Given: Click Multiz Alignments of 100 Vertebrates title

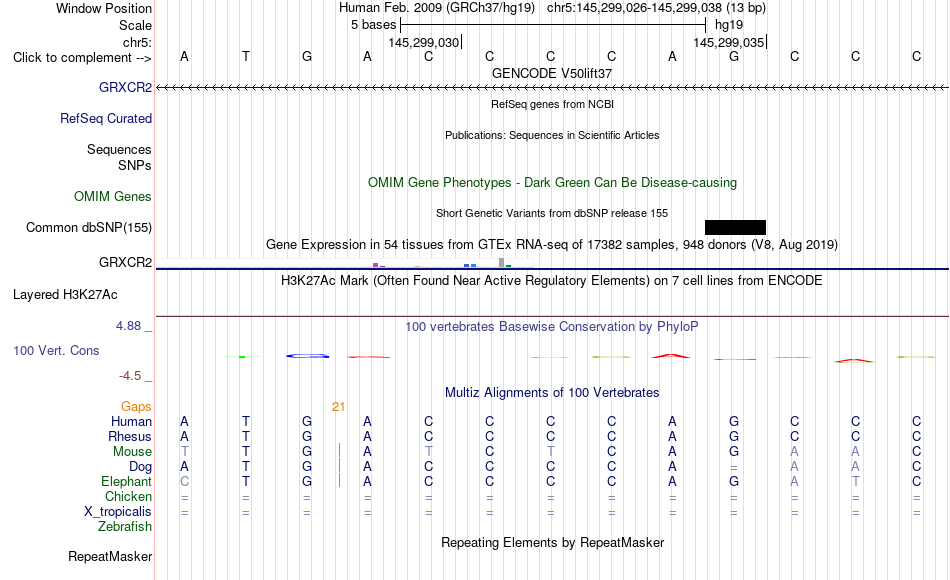Looking at the screenshot, I should [x=552, y=393].
